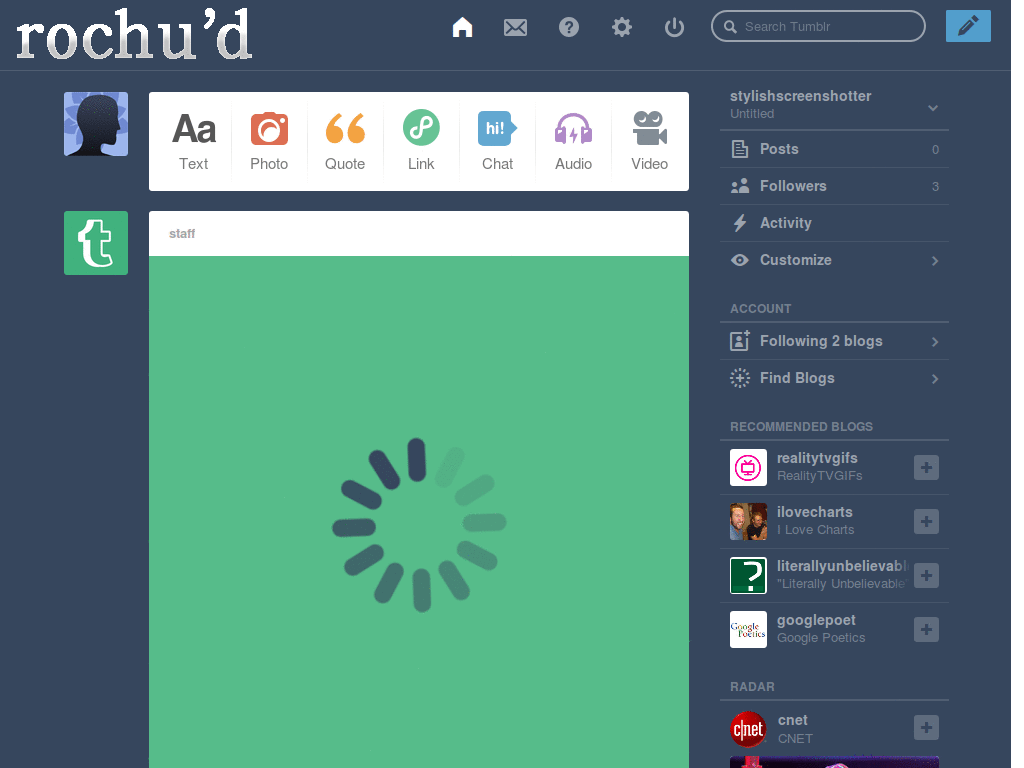
Task: Create a new Text post
Action: (x=194, y=142)
